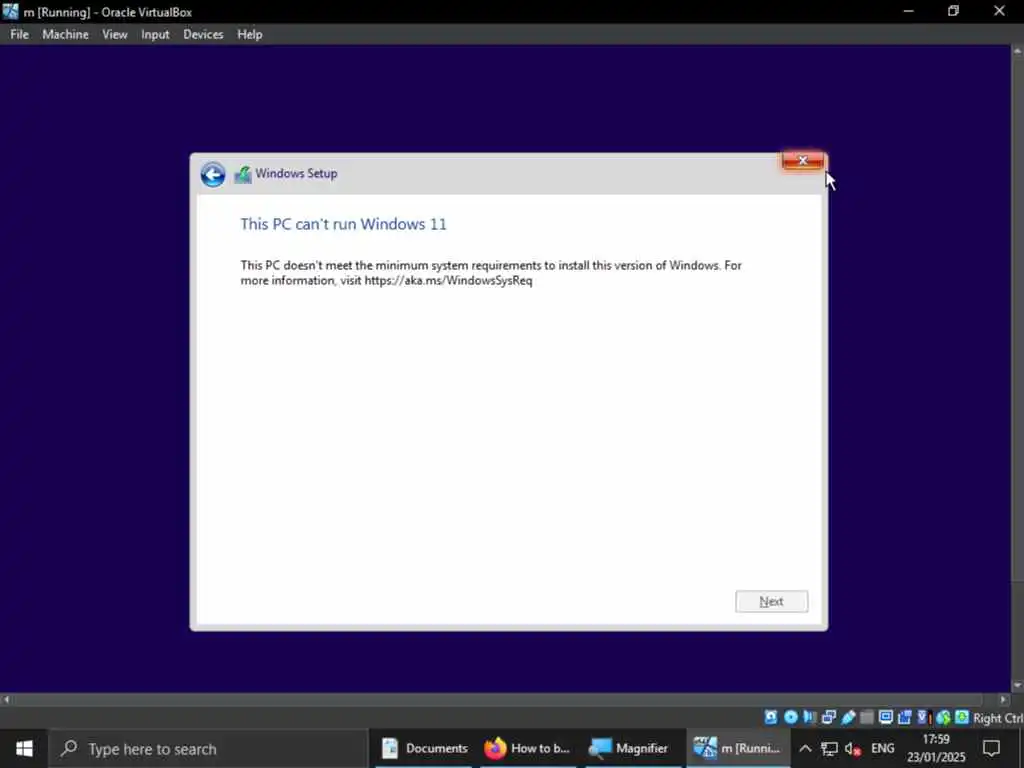Screen dimensions: 1024x768
Task: Close the Windows Setup dialog
Action: 803,161
